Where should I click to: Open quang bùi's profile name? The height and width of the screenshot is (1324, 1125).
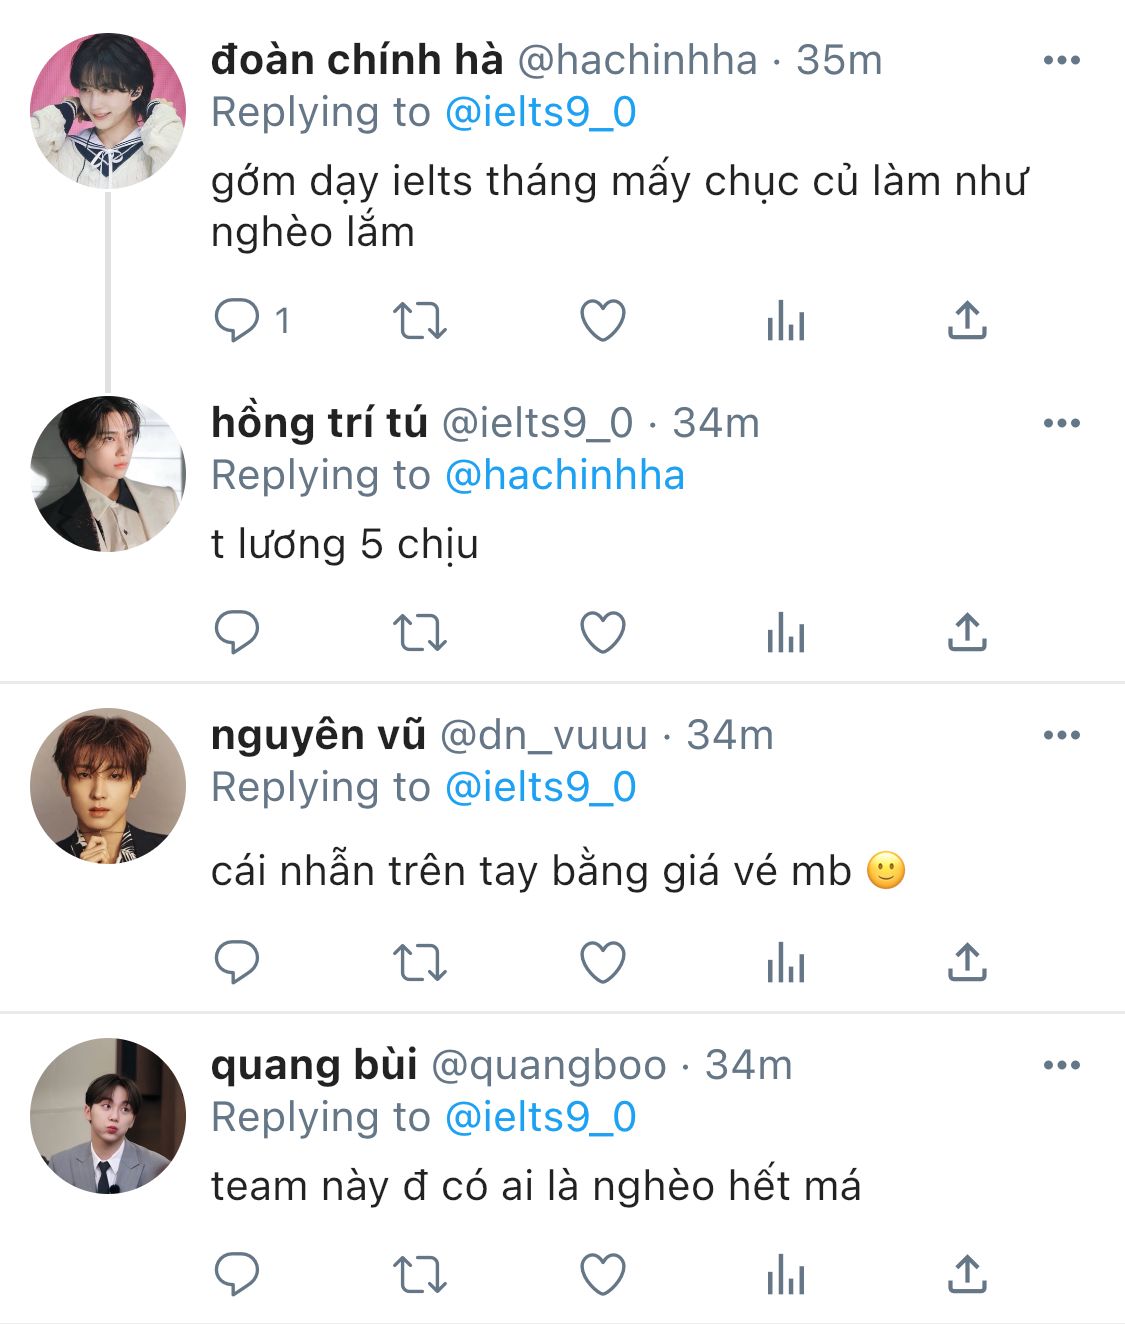tap(314, 1065)
